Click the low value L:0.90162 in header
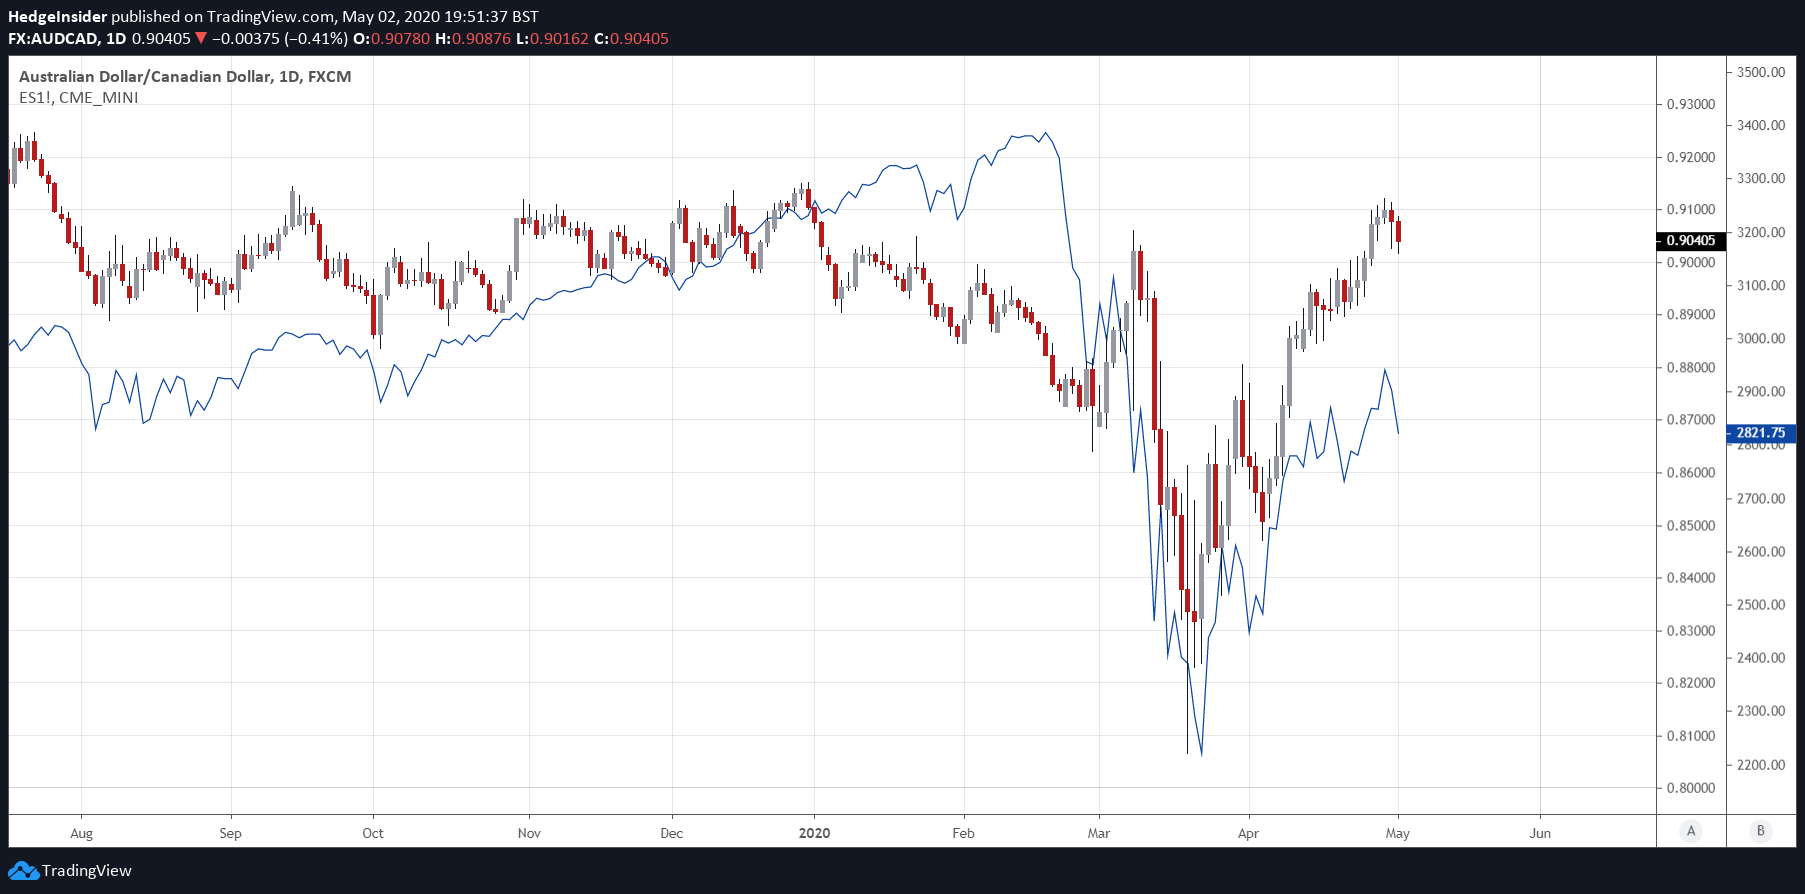Screen dimensions: 1805x894 click(552, 39)
